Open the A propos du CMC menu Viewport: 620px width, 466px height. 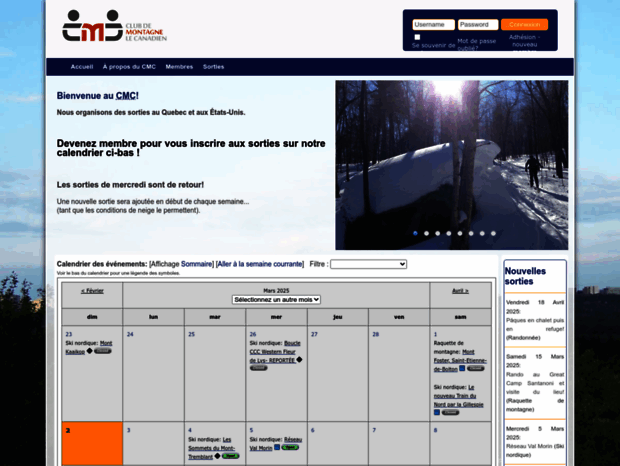129,67
